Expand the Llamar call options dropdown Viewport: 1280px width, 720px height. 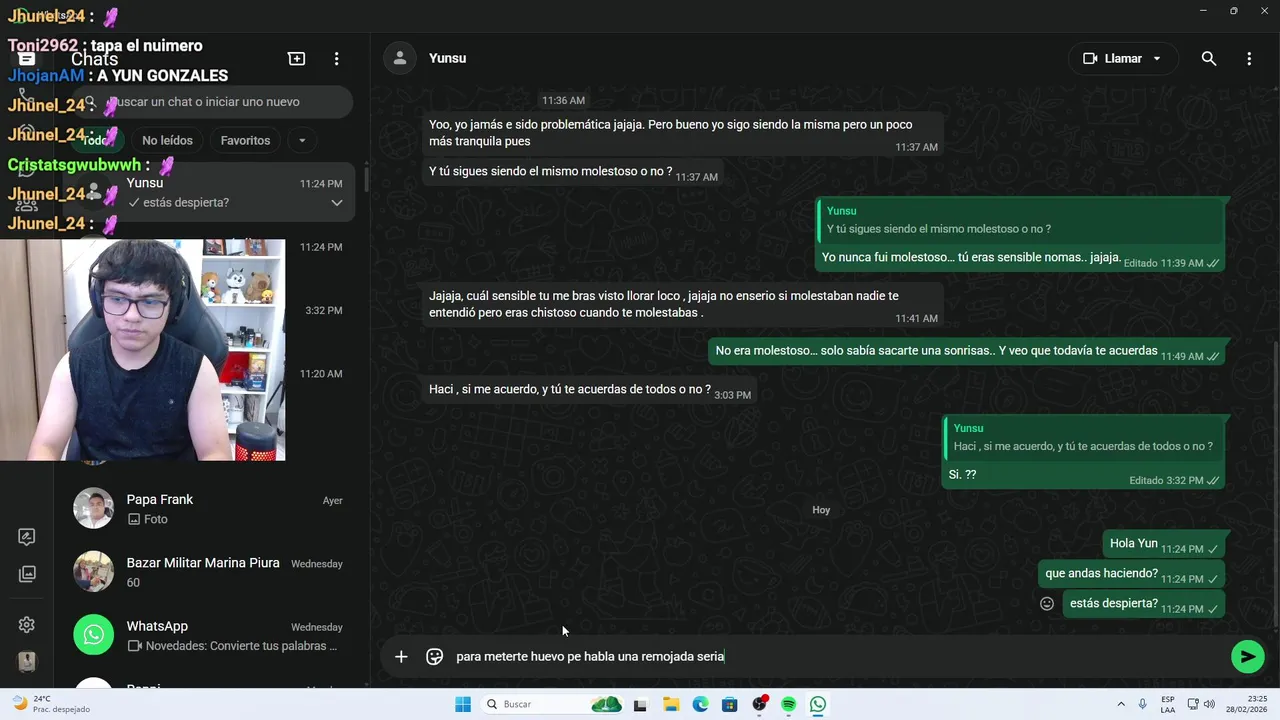[1157, 59]
